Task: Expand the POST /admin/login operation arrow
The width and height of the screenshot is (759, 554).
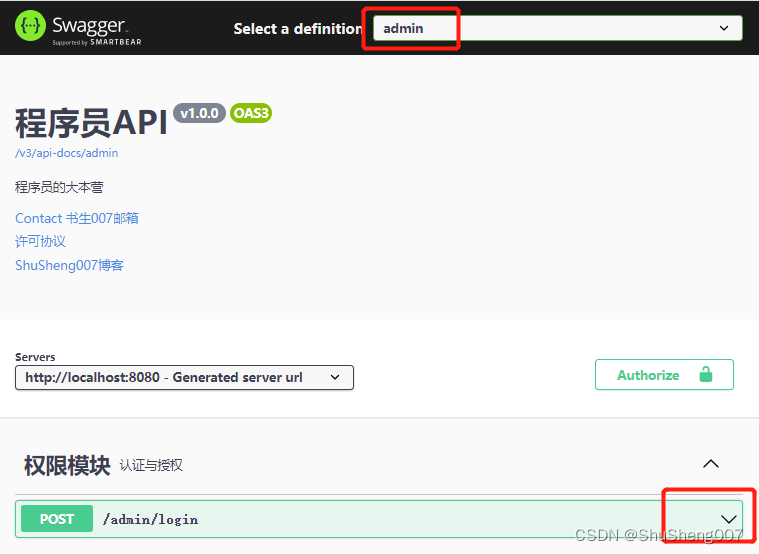Action: pyautogui.click(x=729, y=519)
